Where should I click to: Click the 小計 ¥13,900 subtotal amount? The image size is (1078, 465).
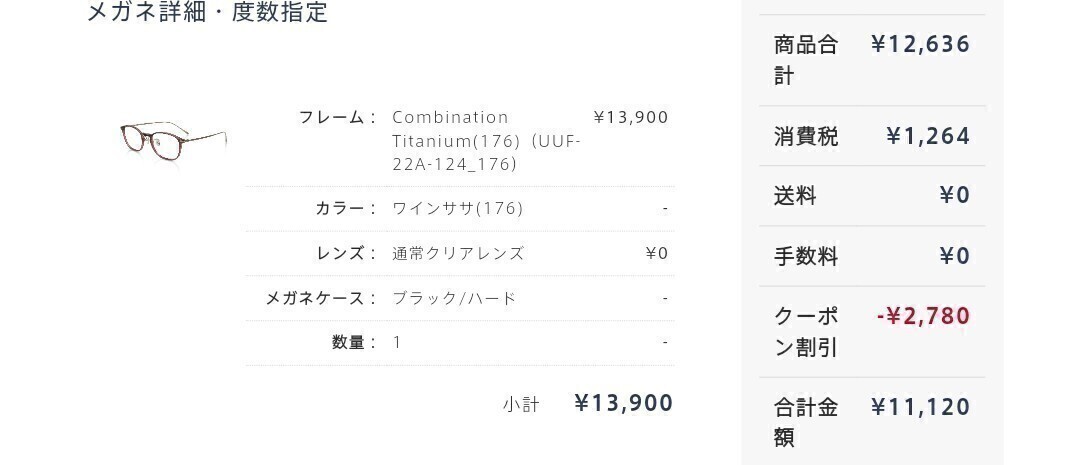pyautogui.click(x=623, y=403)
